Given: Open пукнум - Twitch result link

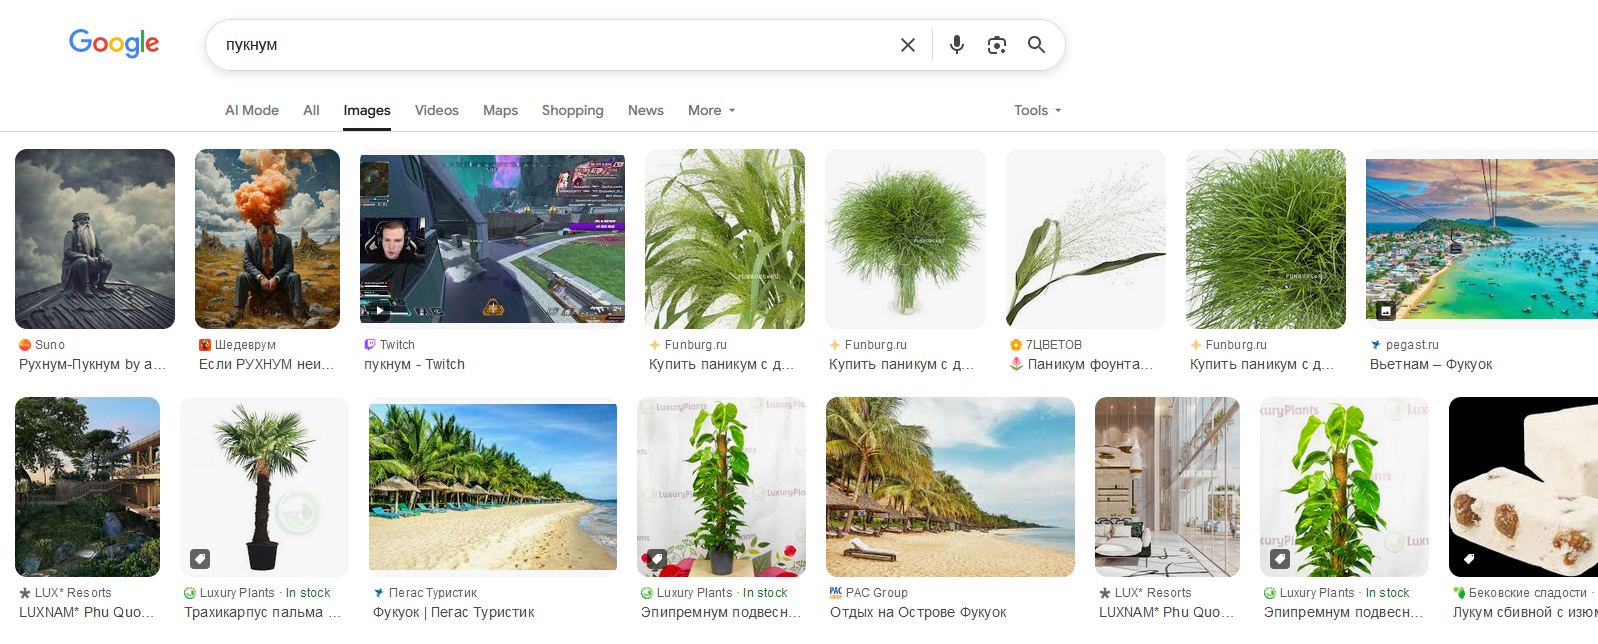Looking at the screenshot, I should (x=414, y=365).
